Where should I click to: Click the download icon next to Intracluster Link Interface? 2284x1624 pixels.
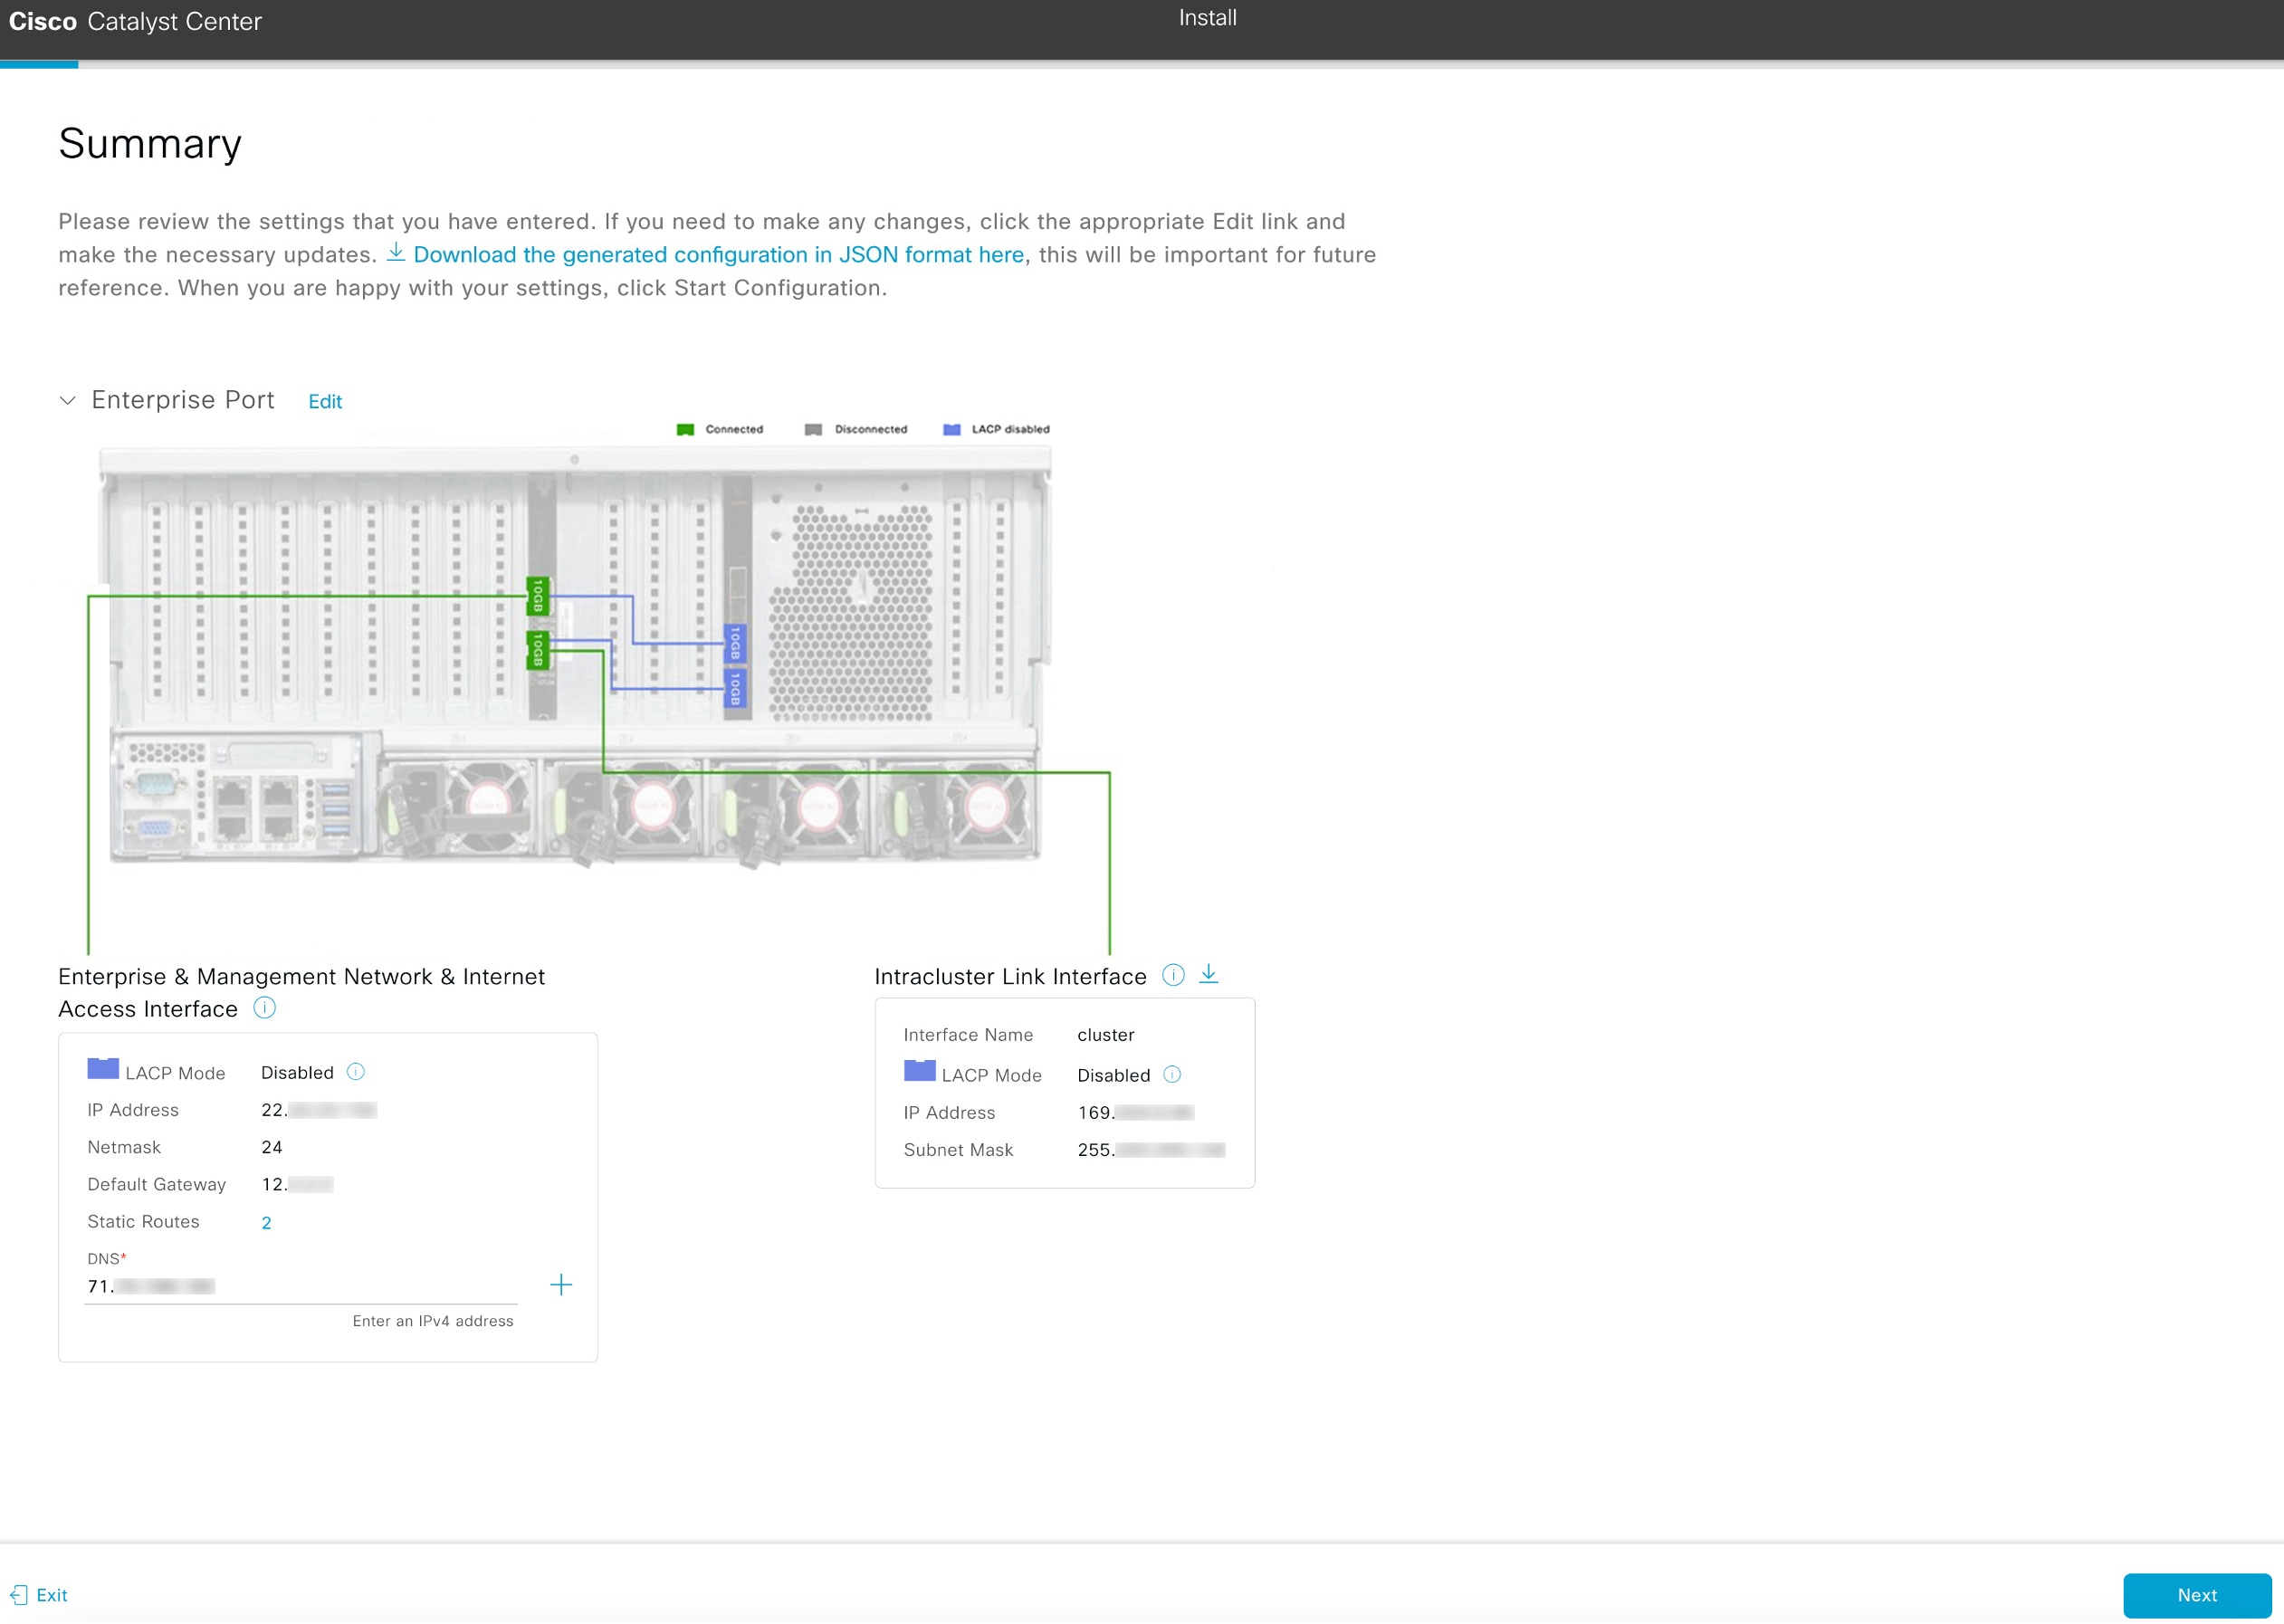point(1210,976)
